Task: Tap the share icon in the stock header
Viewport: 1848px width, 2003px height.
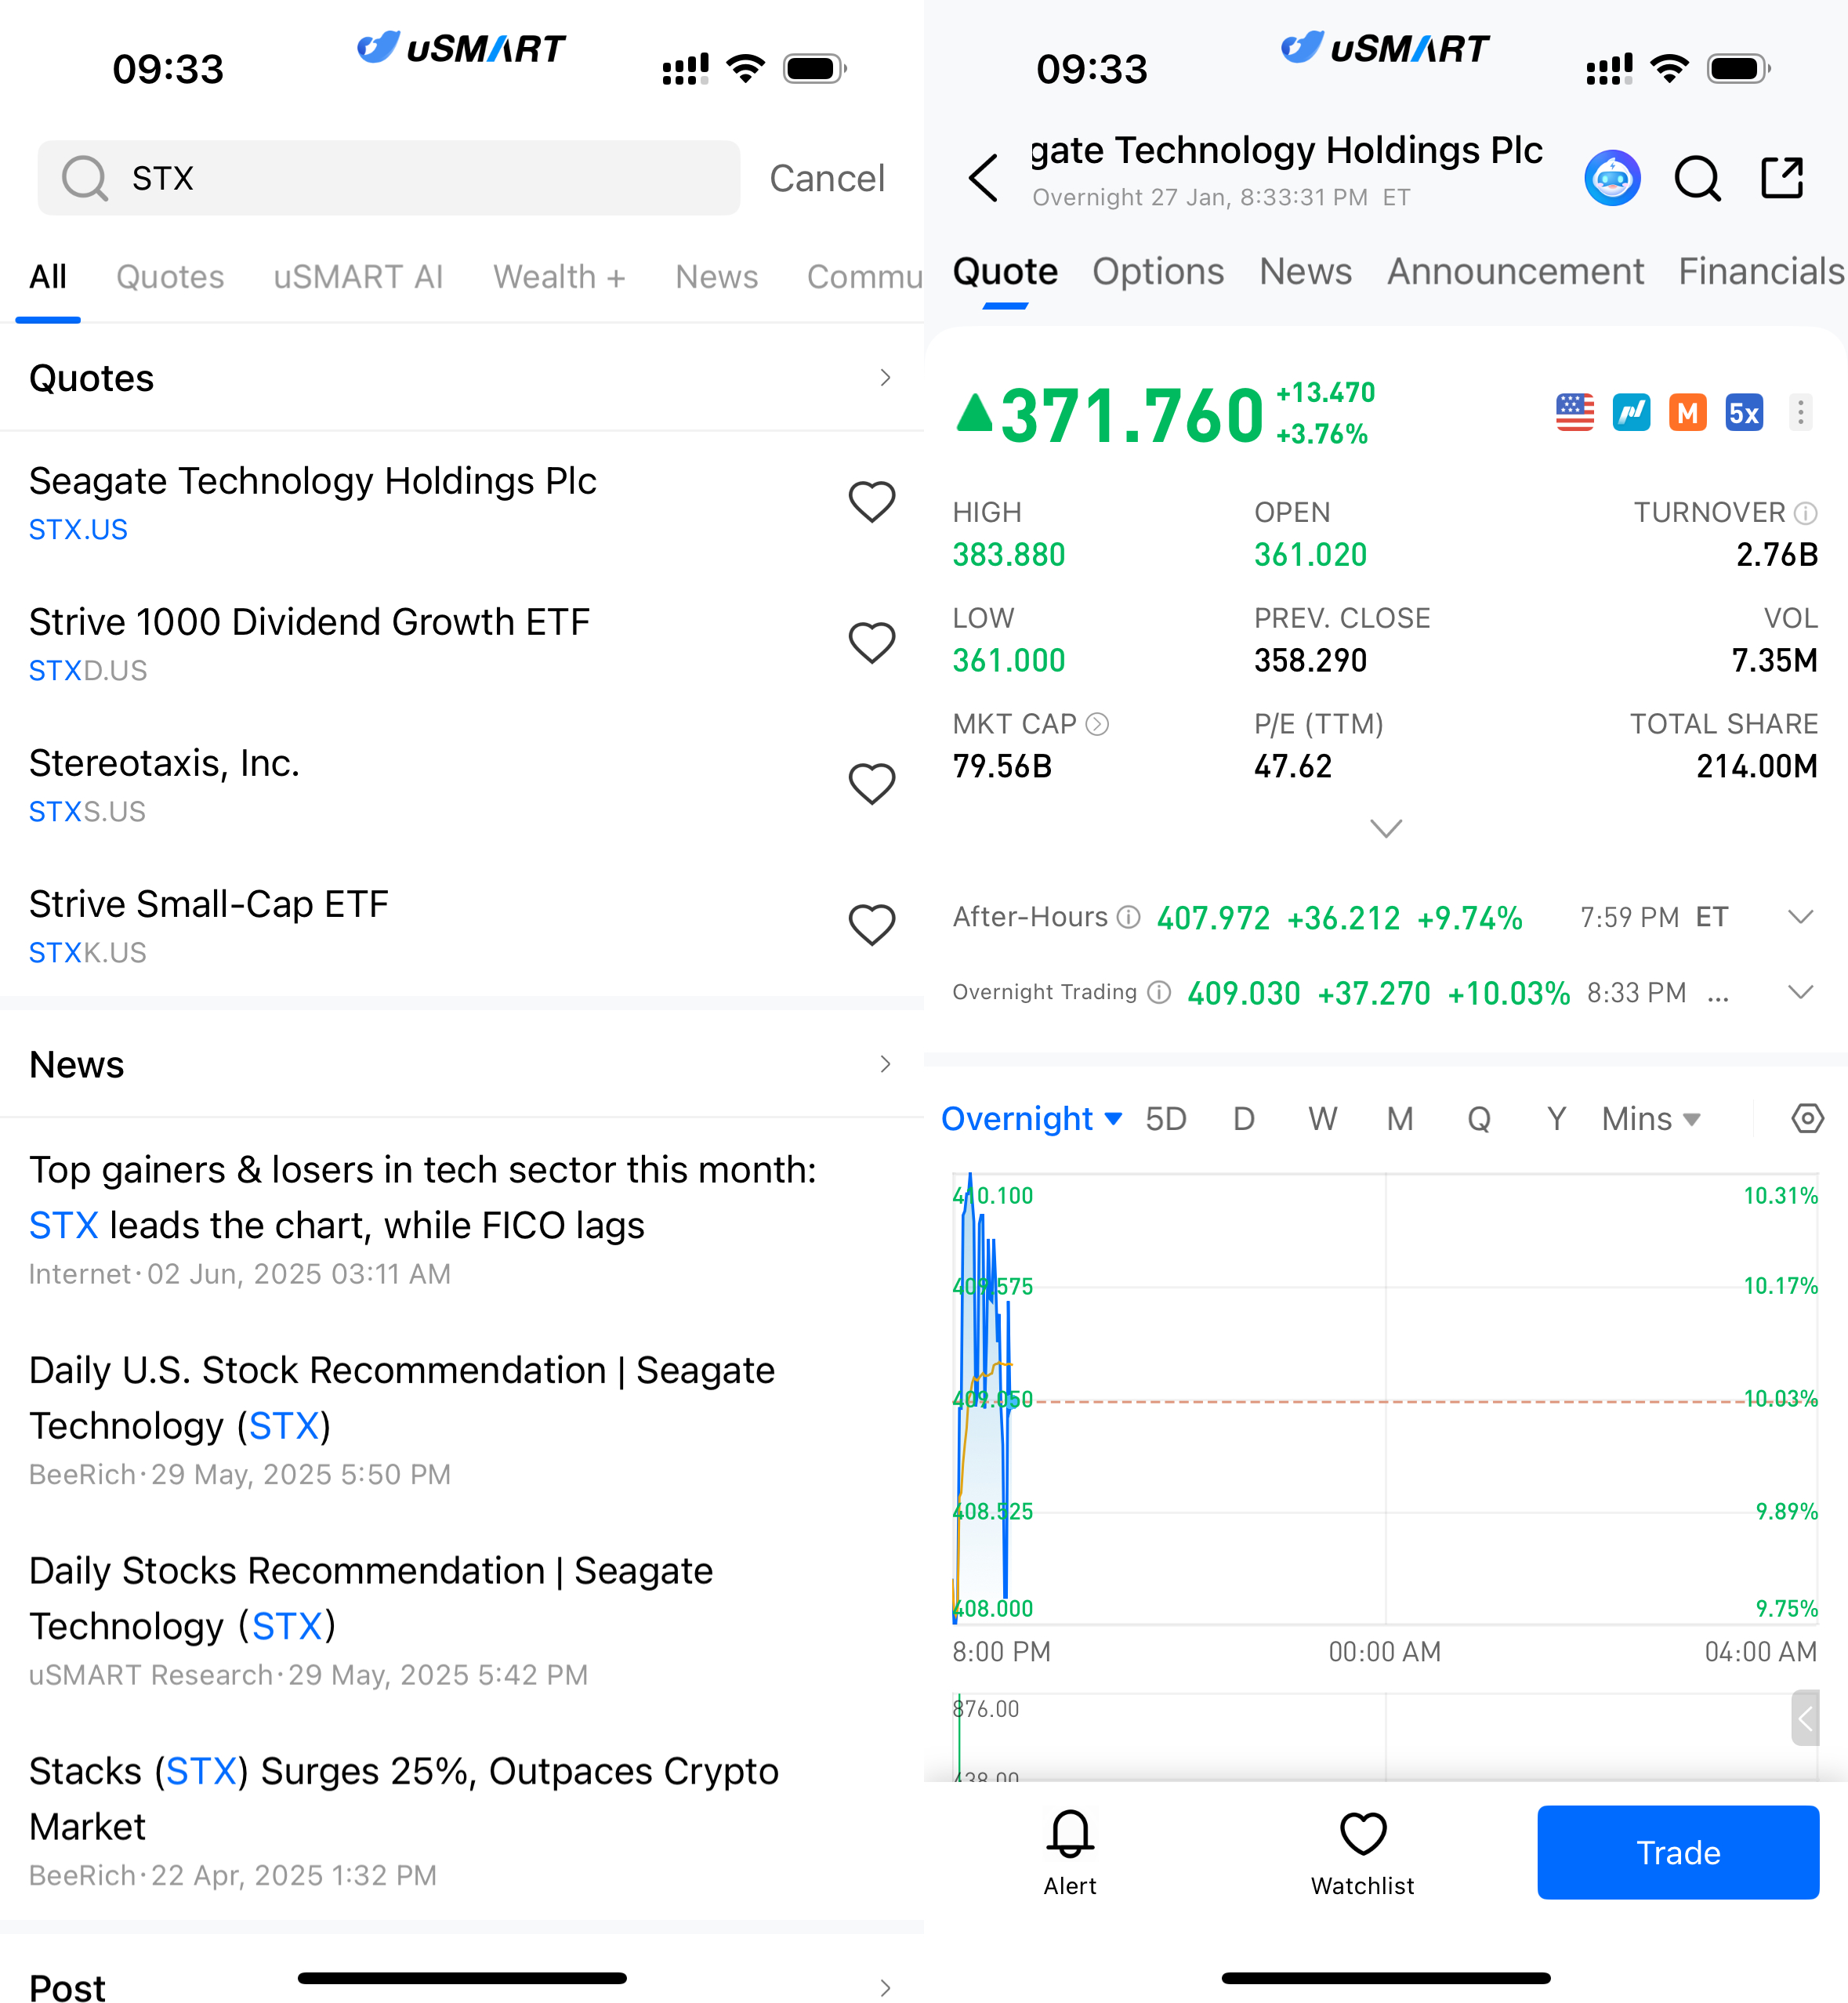Action: (x=1781, y=179)
